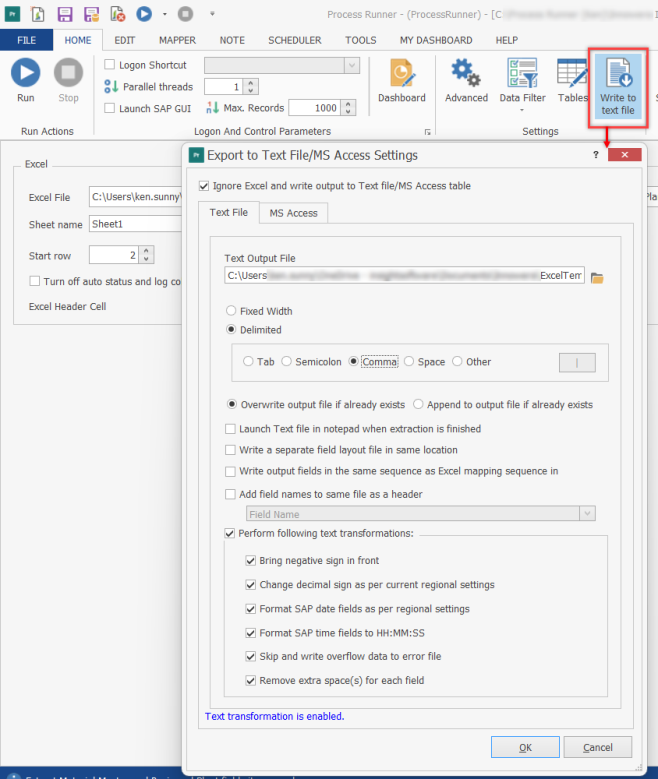Open the Run dropdown arrow in quick access toolbar
This screenshot has height=779, width=658.
(x=165, y=14)
